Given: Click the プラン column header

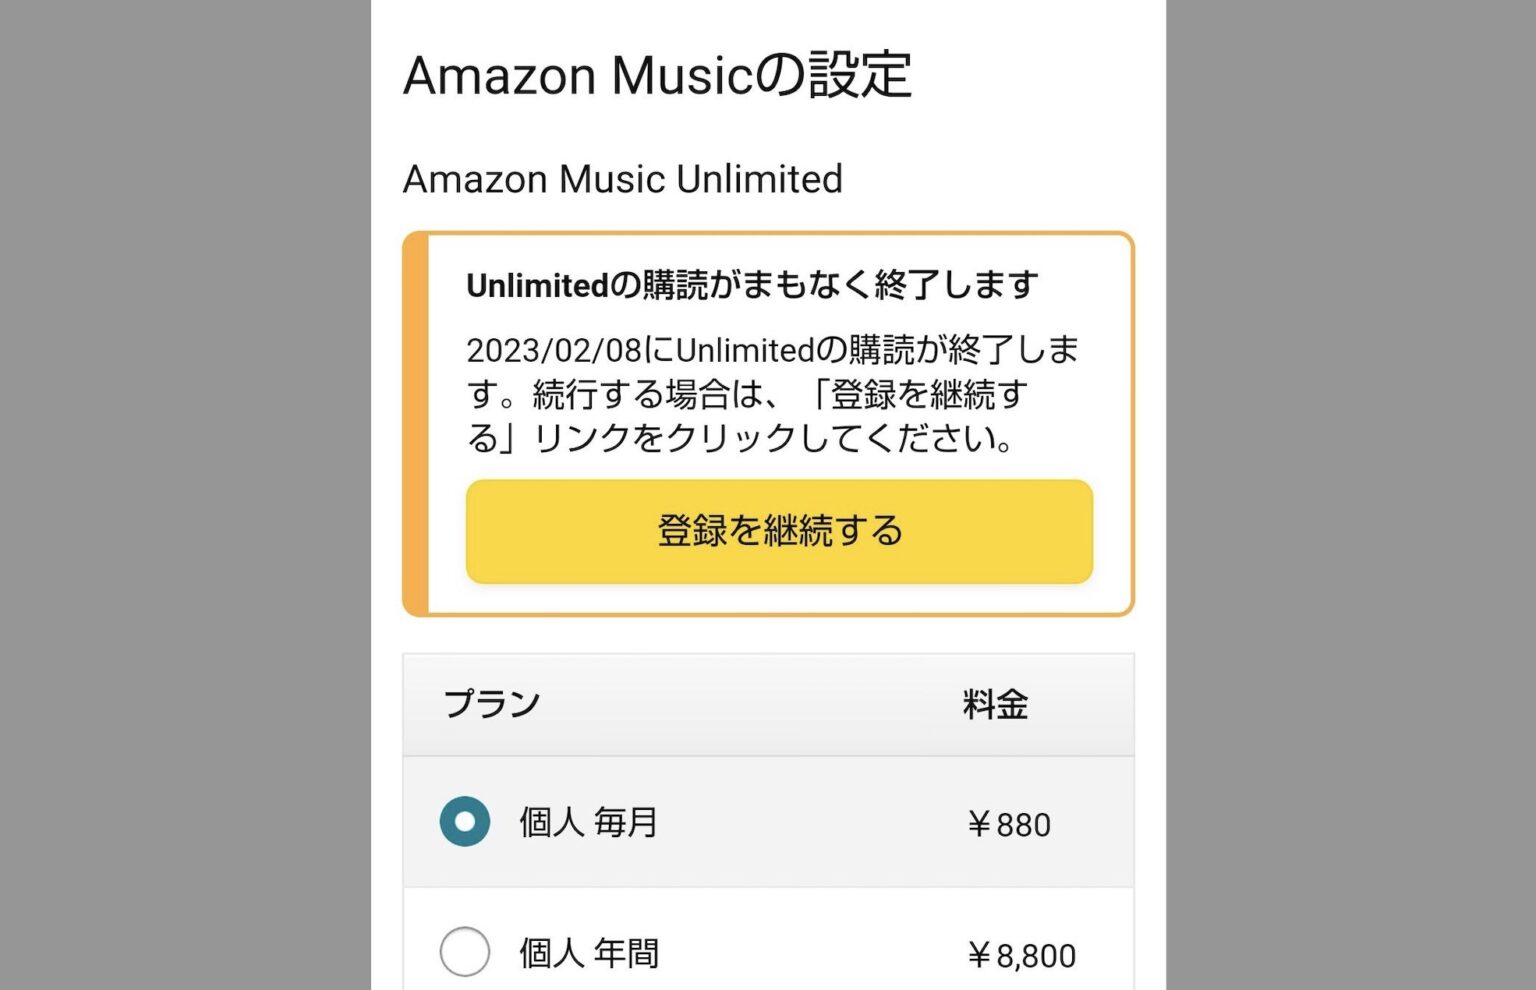Looking at the screenshot, I should 492,704.
